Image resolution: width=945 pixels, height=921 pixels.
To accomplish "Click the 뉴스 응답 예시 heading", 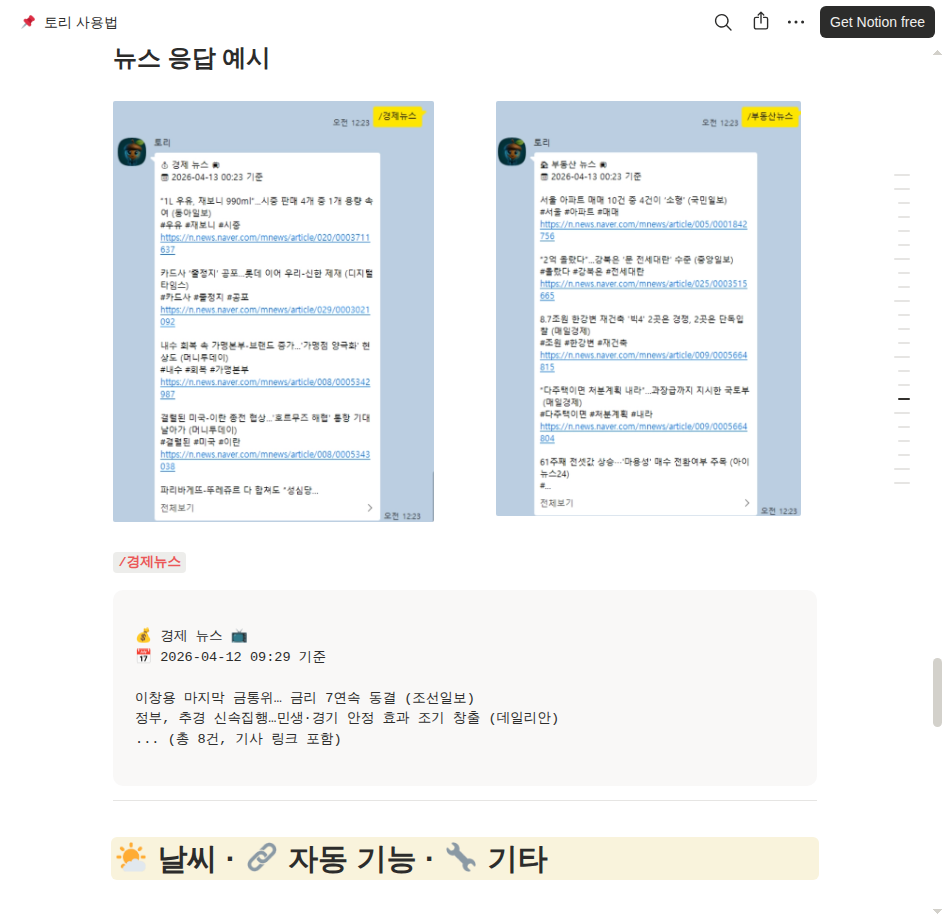I will [191, 59].
